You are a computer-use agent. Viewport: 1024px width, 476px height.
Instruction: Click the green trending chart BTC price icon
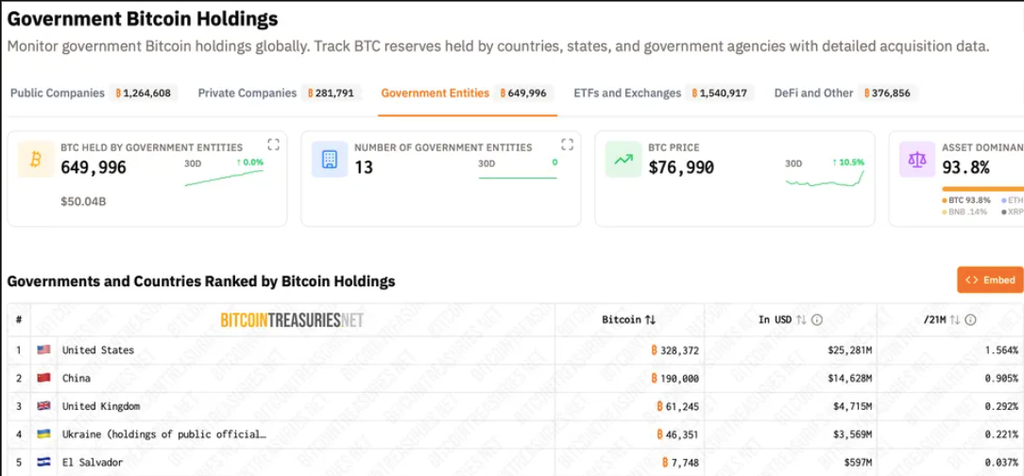coord(624,159)
